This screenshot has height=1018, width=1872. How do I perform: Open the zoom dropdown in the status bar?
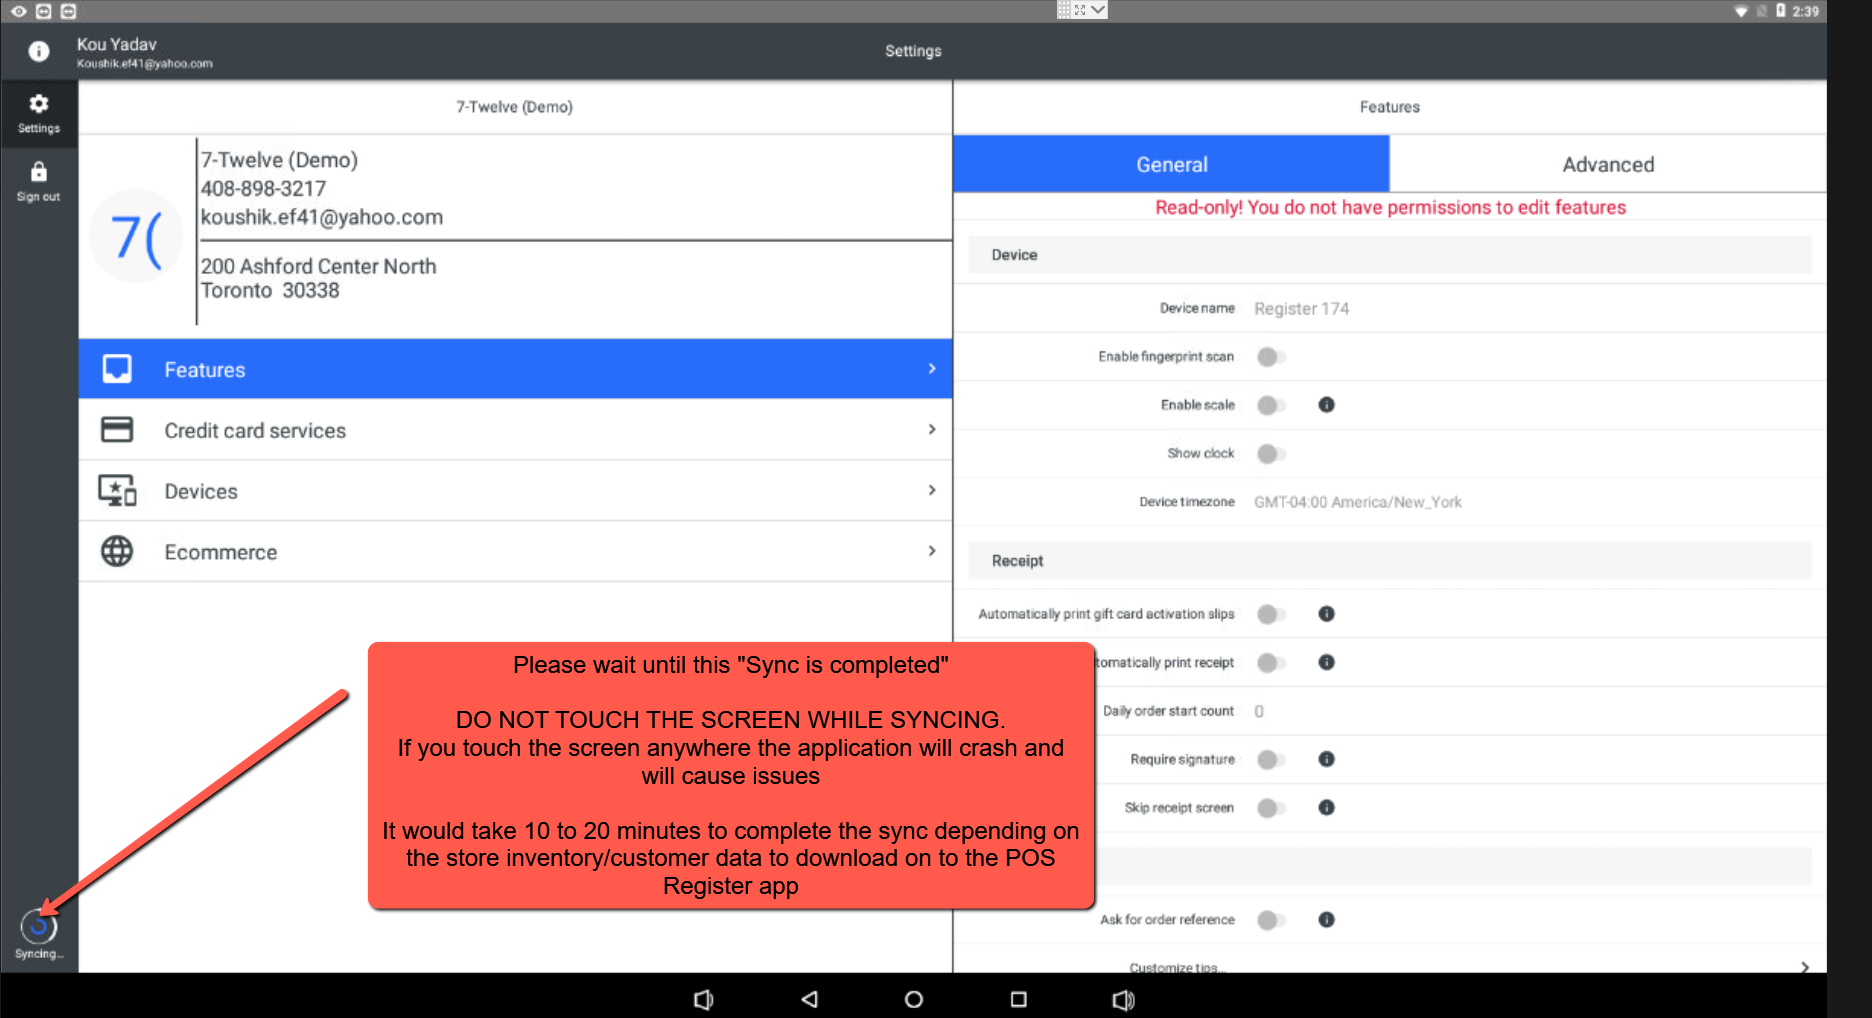[x=1097, y=11]
